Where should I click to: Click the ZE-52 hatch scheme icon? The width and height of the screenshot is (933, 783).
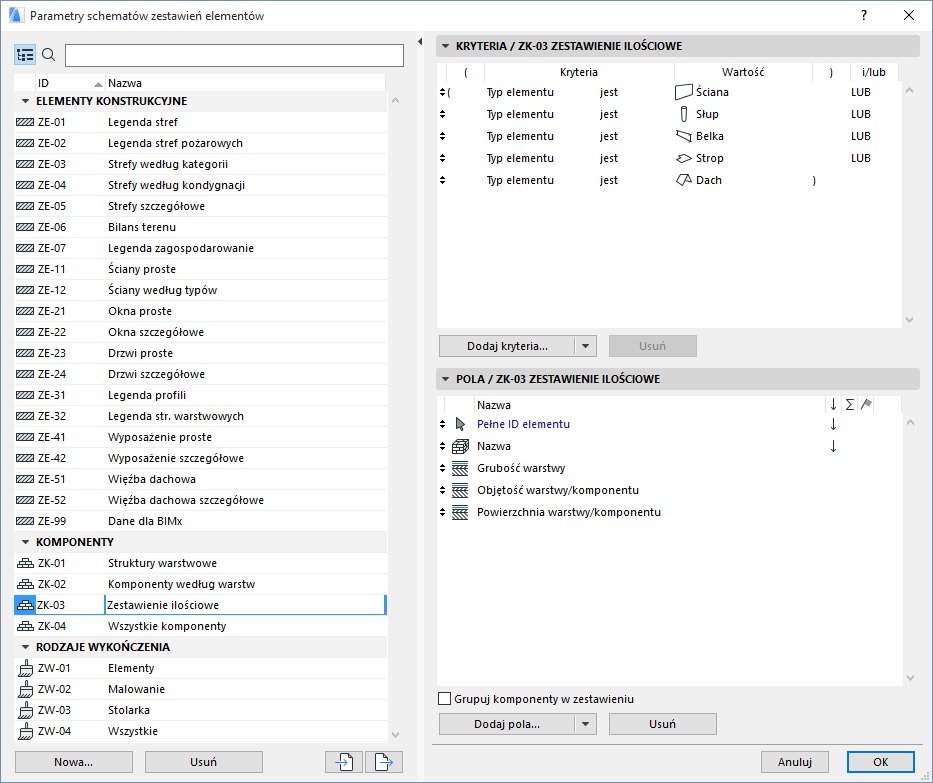[x=25, y=500]
